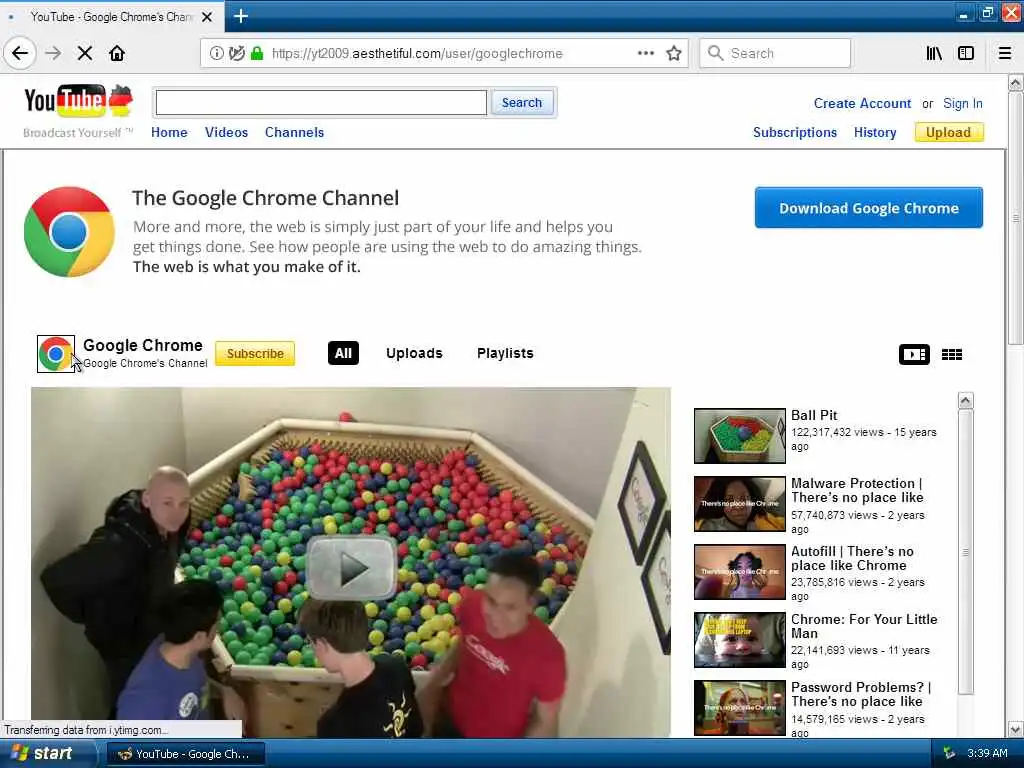Stop page loading with the X button

pos(85,53)
